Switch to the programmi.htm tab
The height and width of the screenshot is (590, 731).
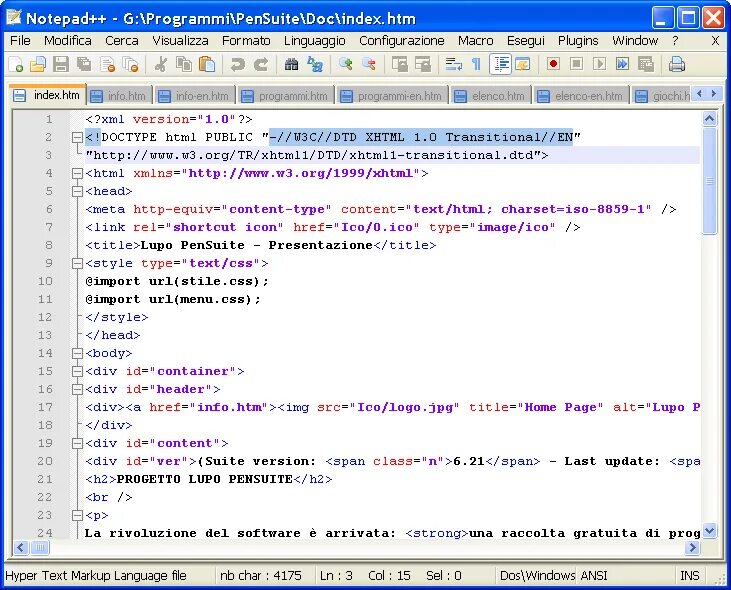click(x=286, y=96)
